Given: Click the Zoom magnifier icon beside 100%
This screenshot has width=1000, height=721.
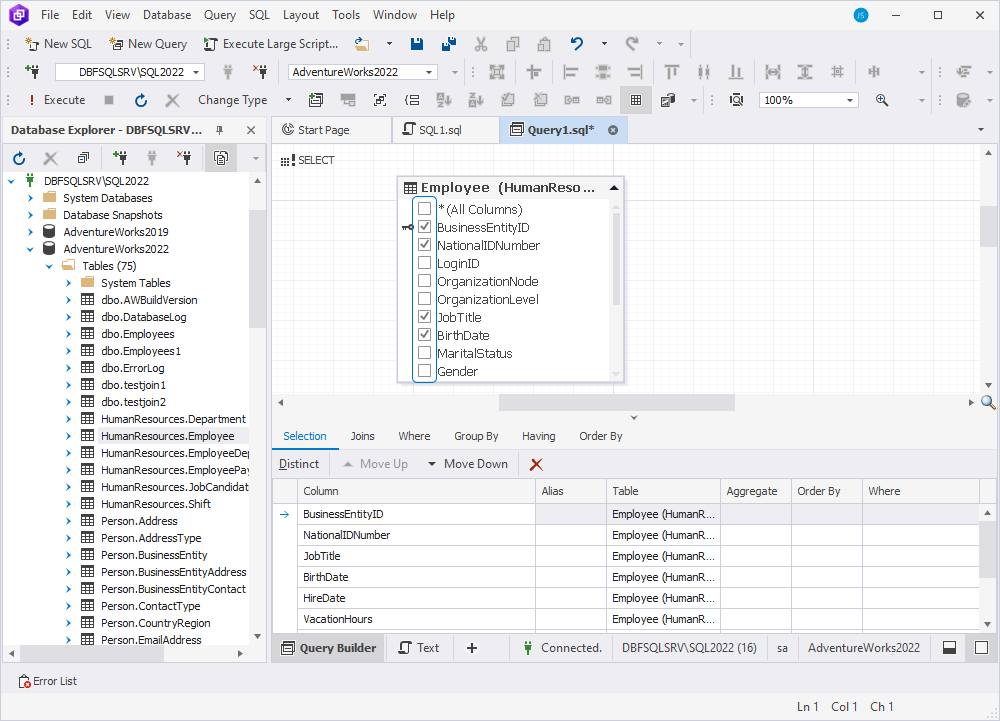Looking at the screenshot, I should pos(882,100).
